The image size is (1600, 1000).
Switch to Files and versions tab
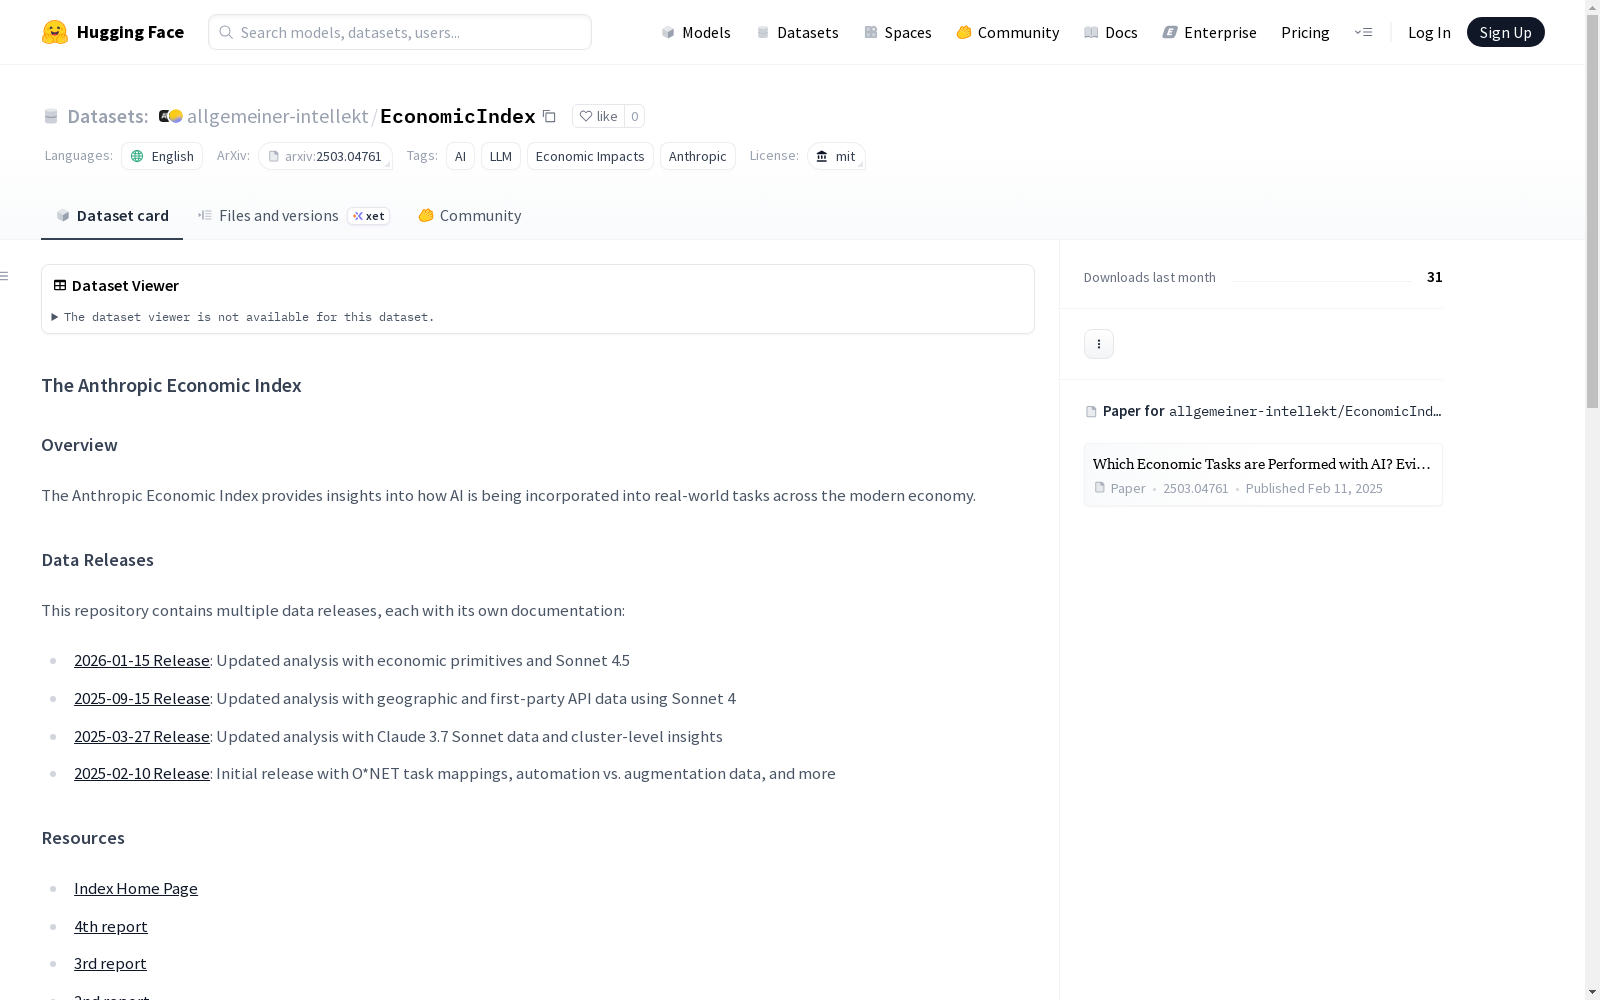[x=293, y=216]
